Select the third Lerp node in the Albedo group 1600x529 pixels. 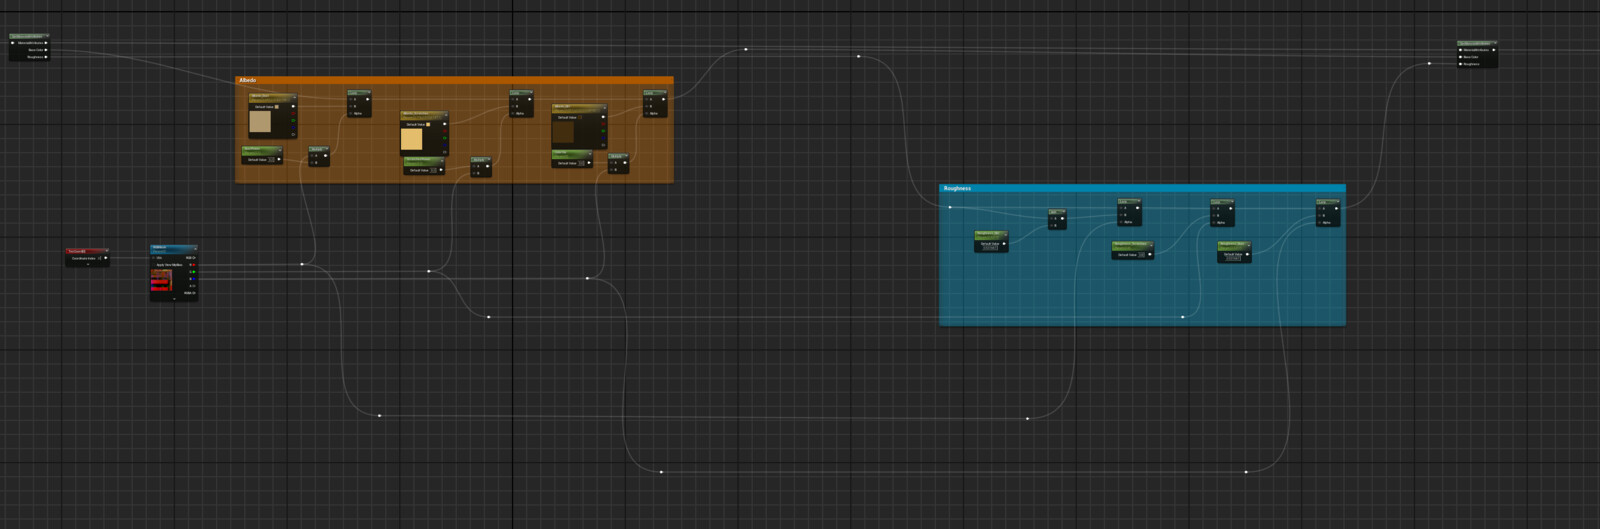point(655,104)
